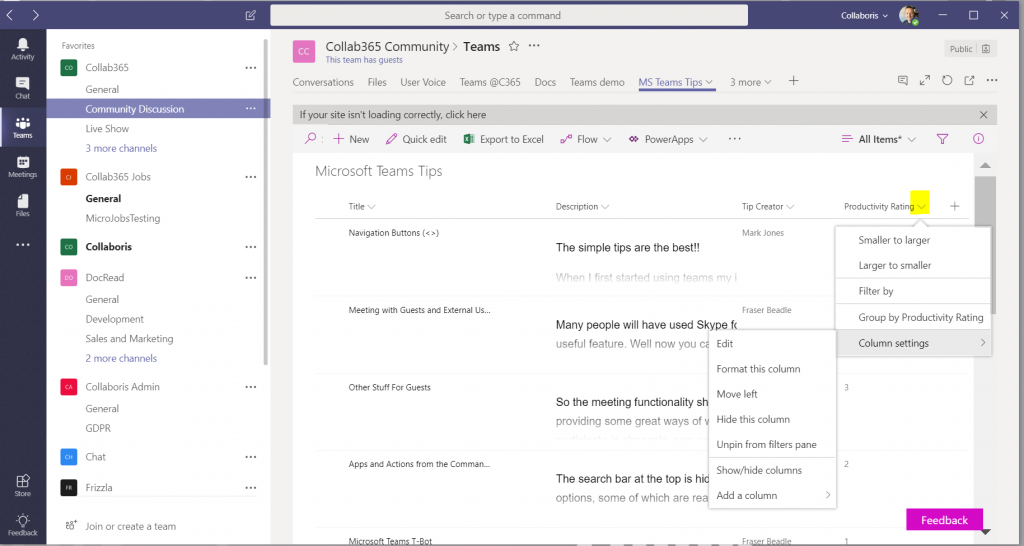Open Chat from the left rail
Viewport: 1024px width, 546px height.
click(x=23, y=88)
